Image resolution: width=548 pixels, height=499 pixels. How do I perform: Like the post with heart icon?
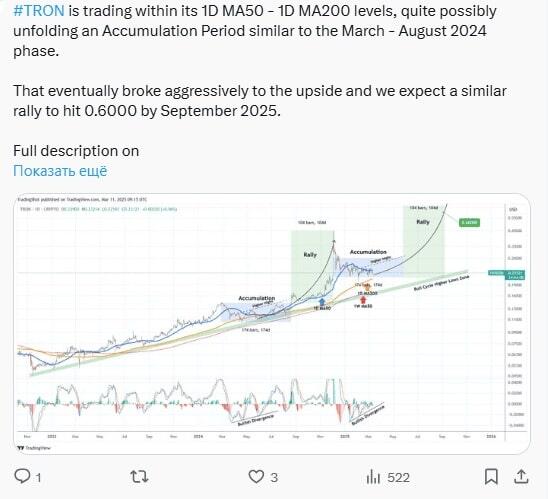[x=256, y=477]
